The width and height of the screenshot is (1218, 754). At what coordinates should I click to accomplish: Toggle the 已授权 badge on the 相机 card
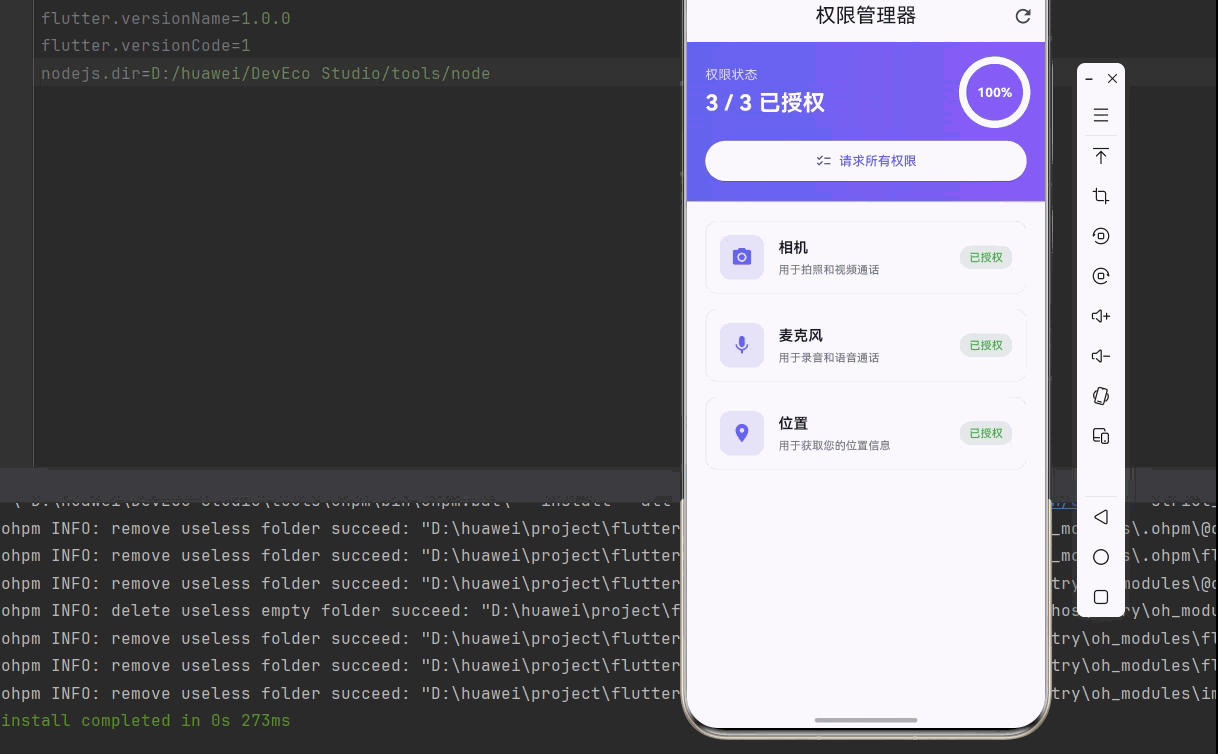(985, 257)
